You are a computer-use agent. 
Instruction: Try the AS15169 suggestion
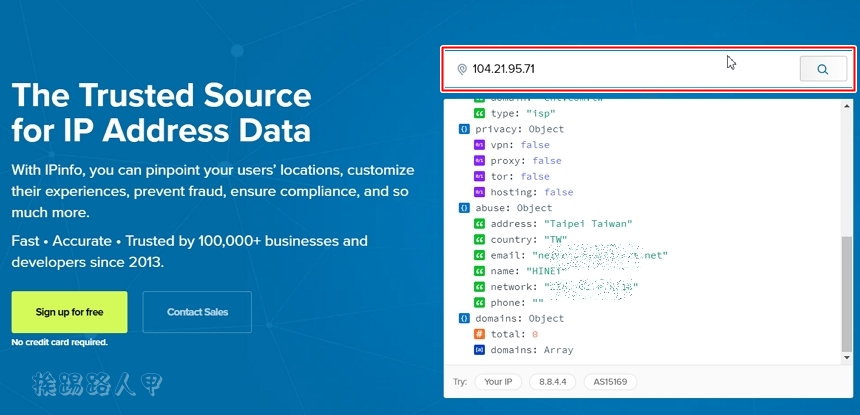(x=610, y=382)
